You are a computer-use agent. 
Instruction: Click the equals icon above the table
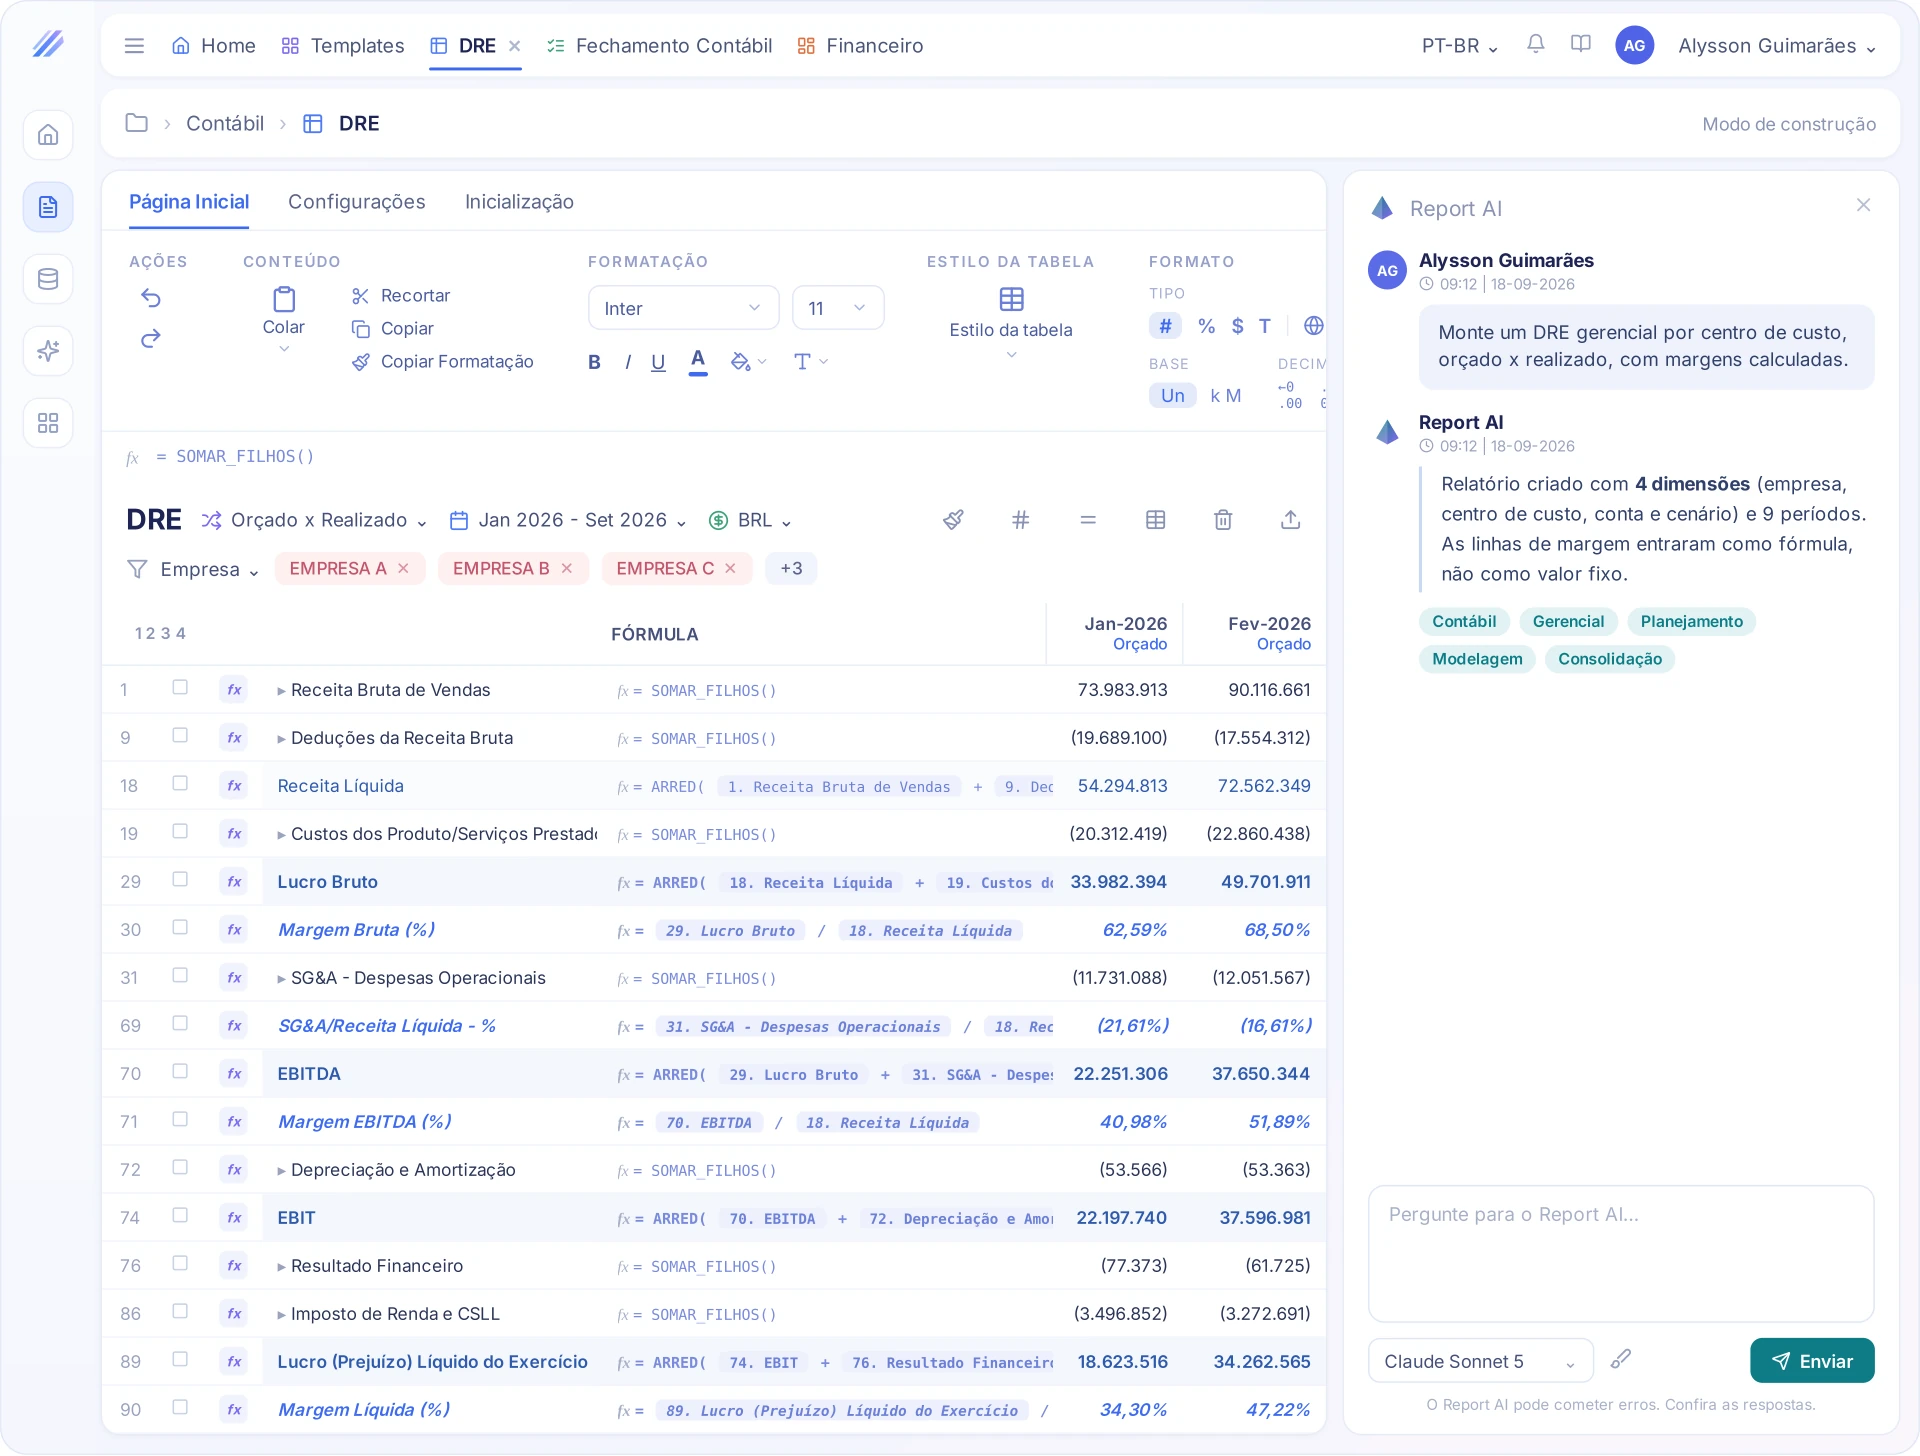tap(1088, 520)
